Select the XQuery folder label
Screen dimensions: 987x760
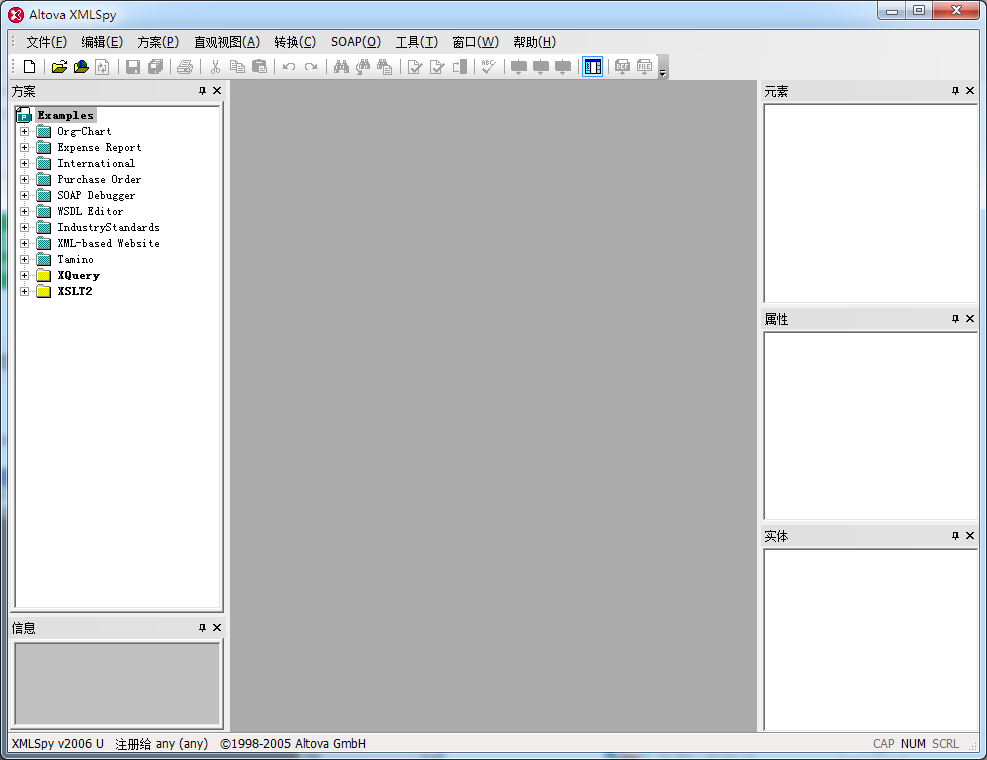click(x=79, y=275)
